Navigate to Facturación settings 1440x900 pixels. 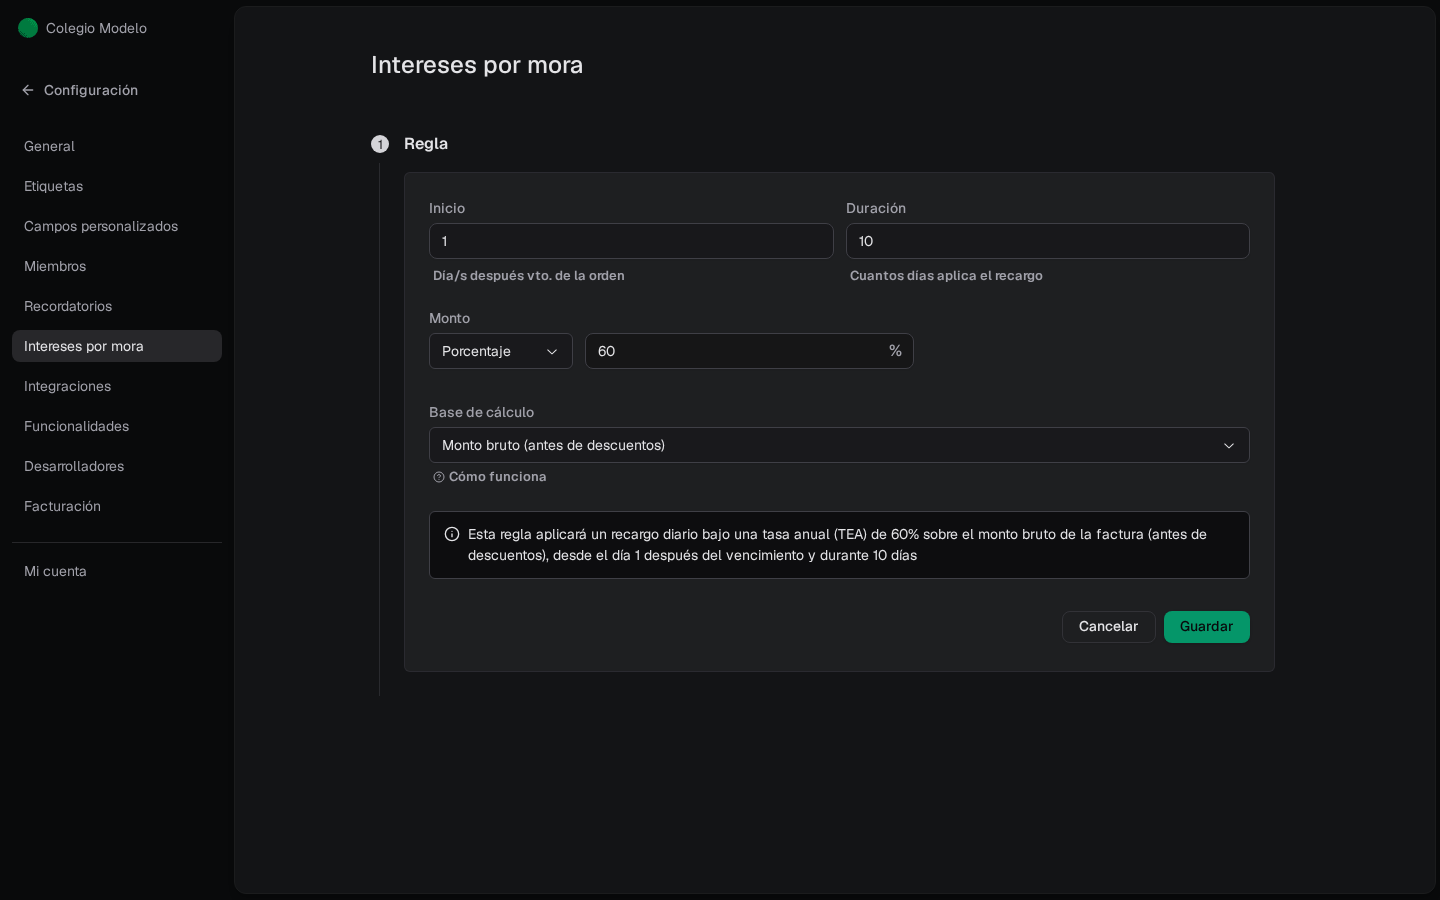click(x=117, y=506)
